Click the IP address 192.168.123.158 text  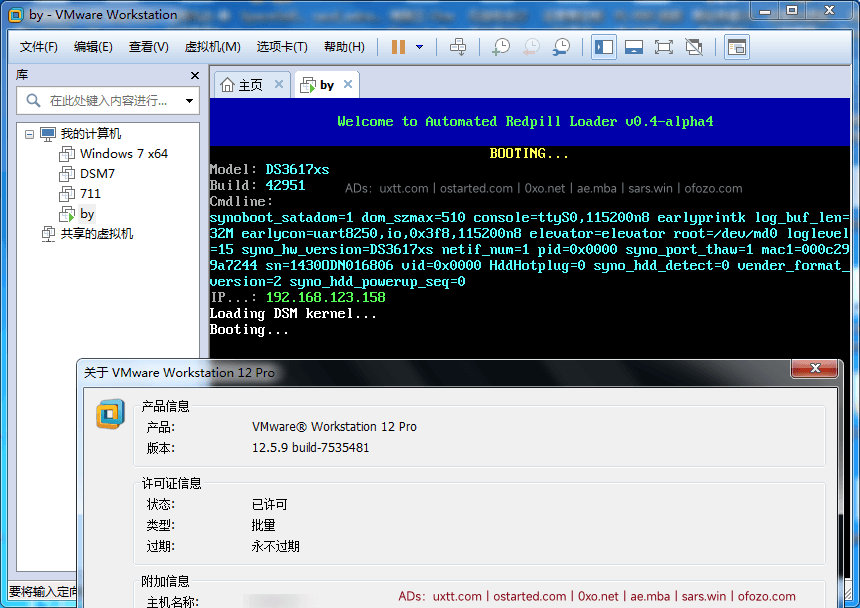(326, 298)
